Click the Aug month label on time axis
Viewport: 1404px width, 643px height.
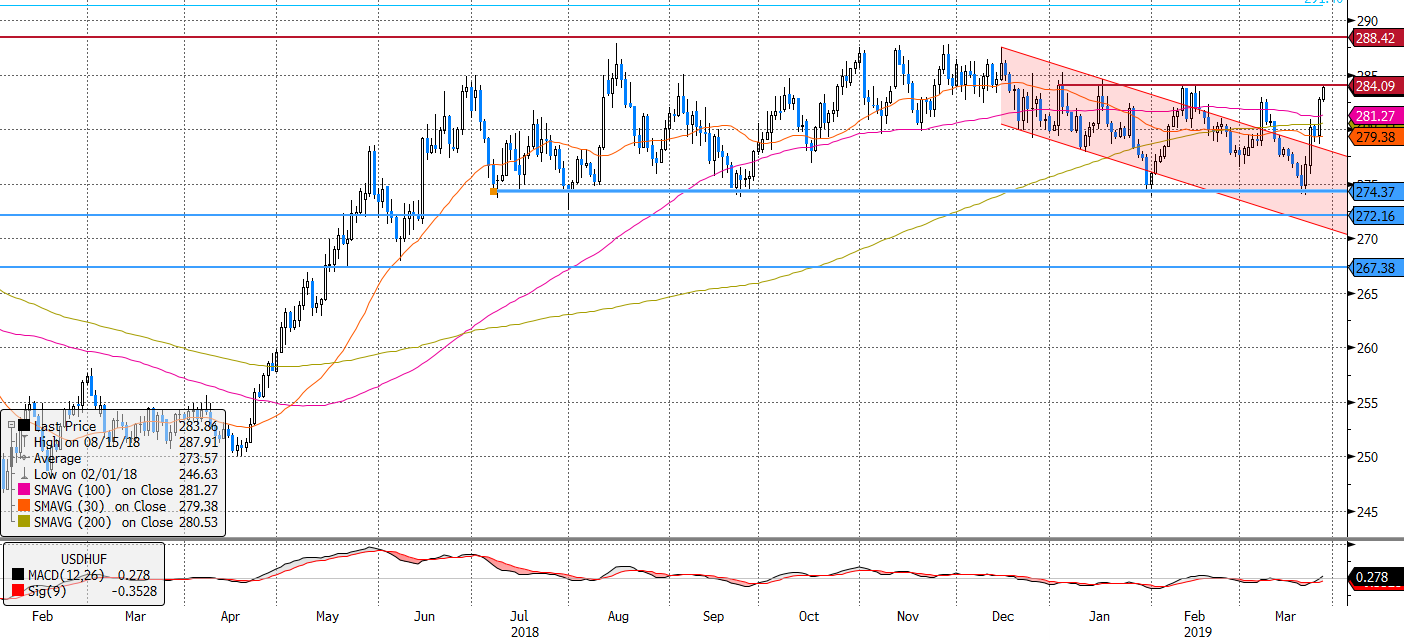point(617,618)
